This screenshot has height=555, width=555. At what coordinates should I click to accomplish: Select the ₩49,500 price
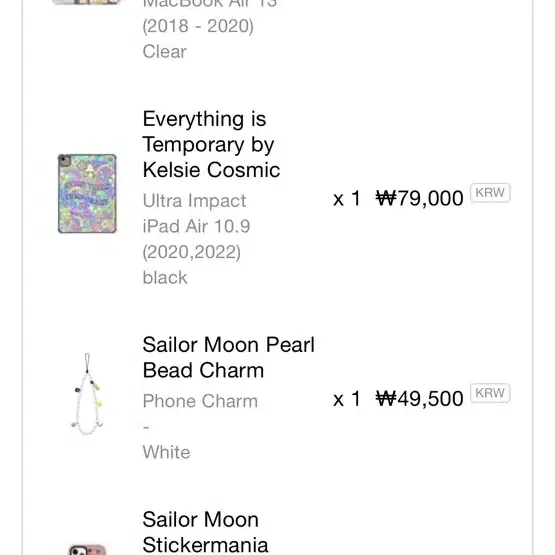pyautogui.click(x=419, y=398)
